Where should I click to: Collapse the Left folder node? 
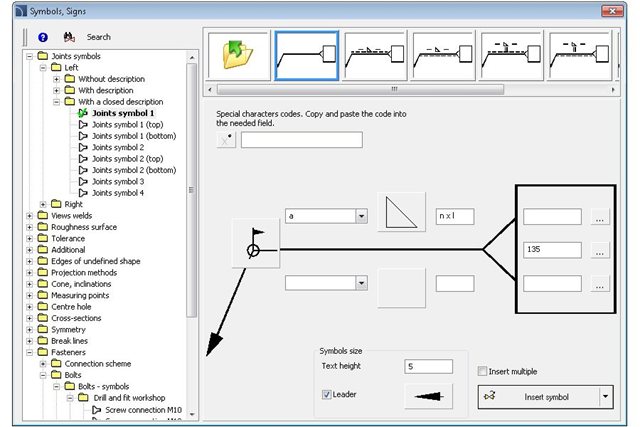43,68
